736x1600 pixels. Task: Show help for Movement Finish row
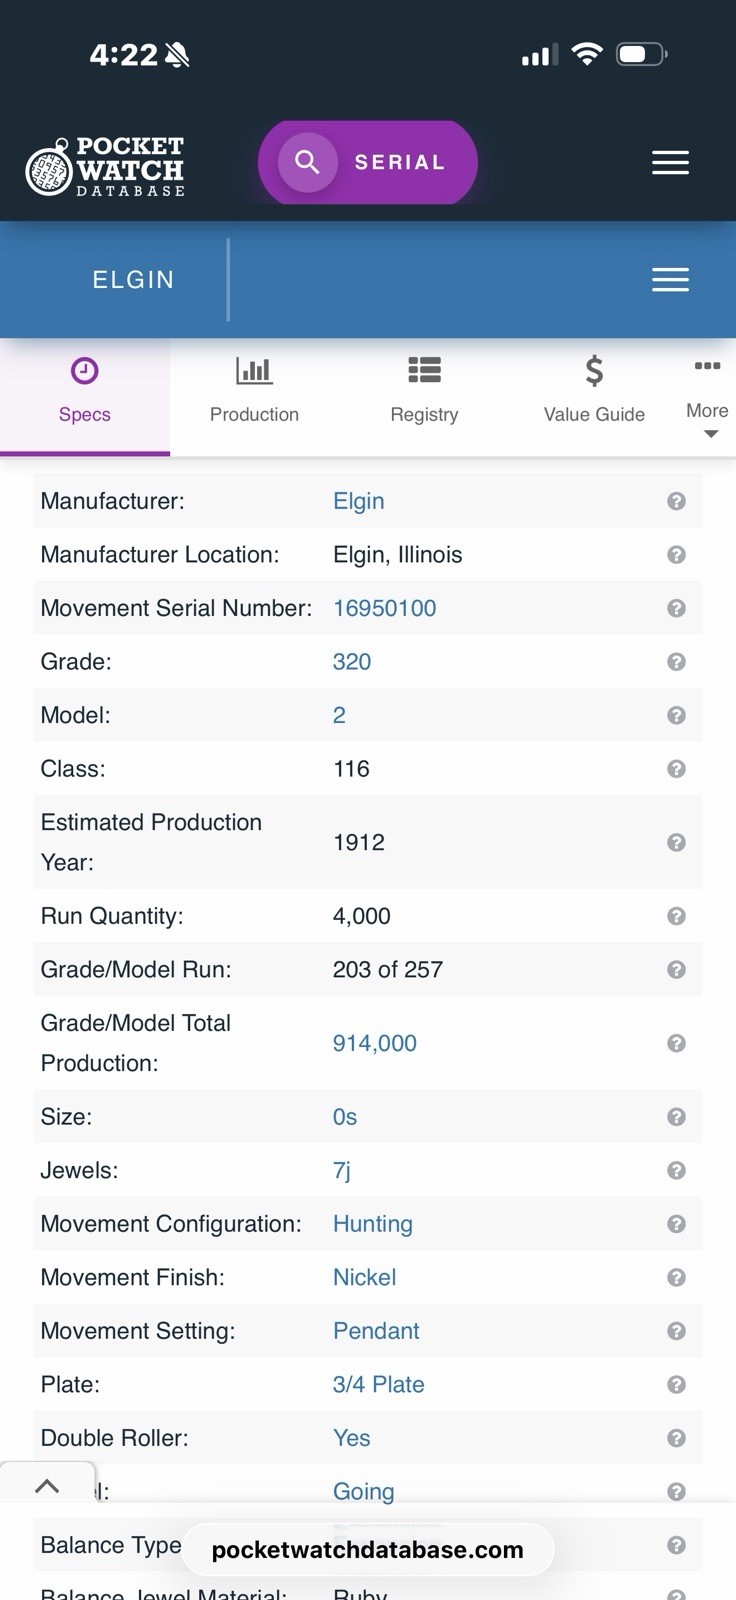[x=676, y=1277]
